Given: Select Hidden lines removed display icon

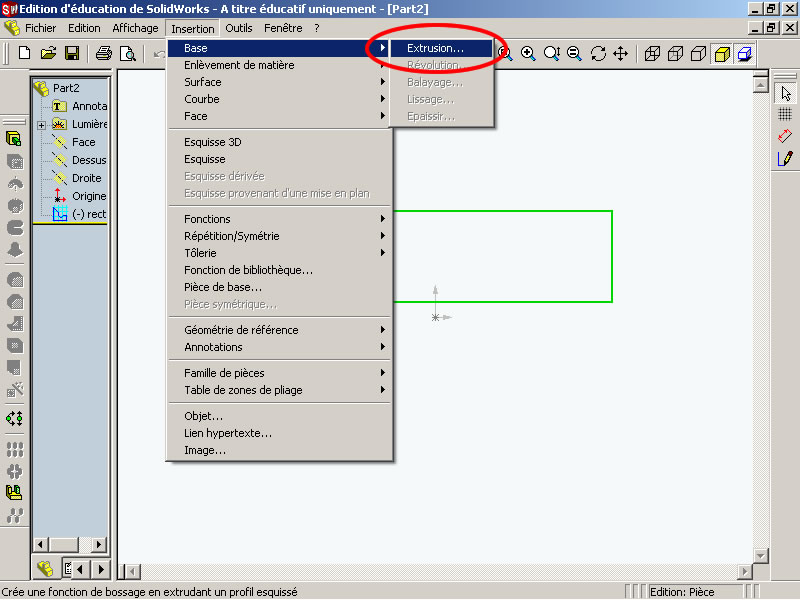Looking at the screenshot, I should pos(698,54).
